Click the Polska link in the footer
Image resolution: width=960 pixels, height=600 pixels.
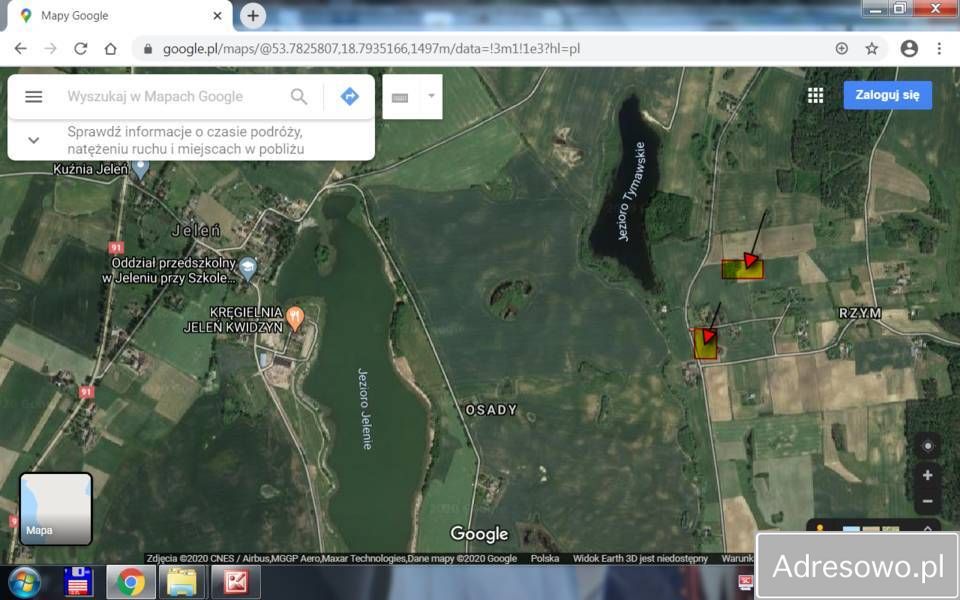[x=545, y=558]
